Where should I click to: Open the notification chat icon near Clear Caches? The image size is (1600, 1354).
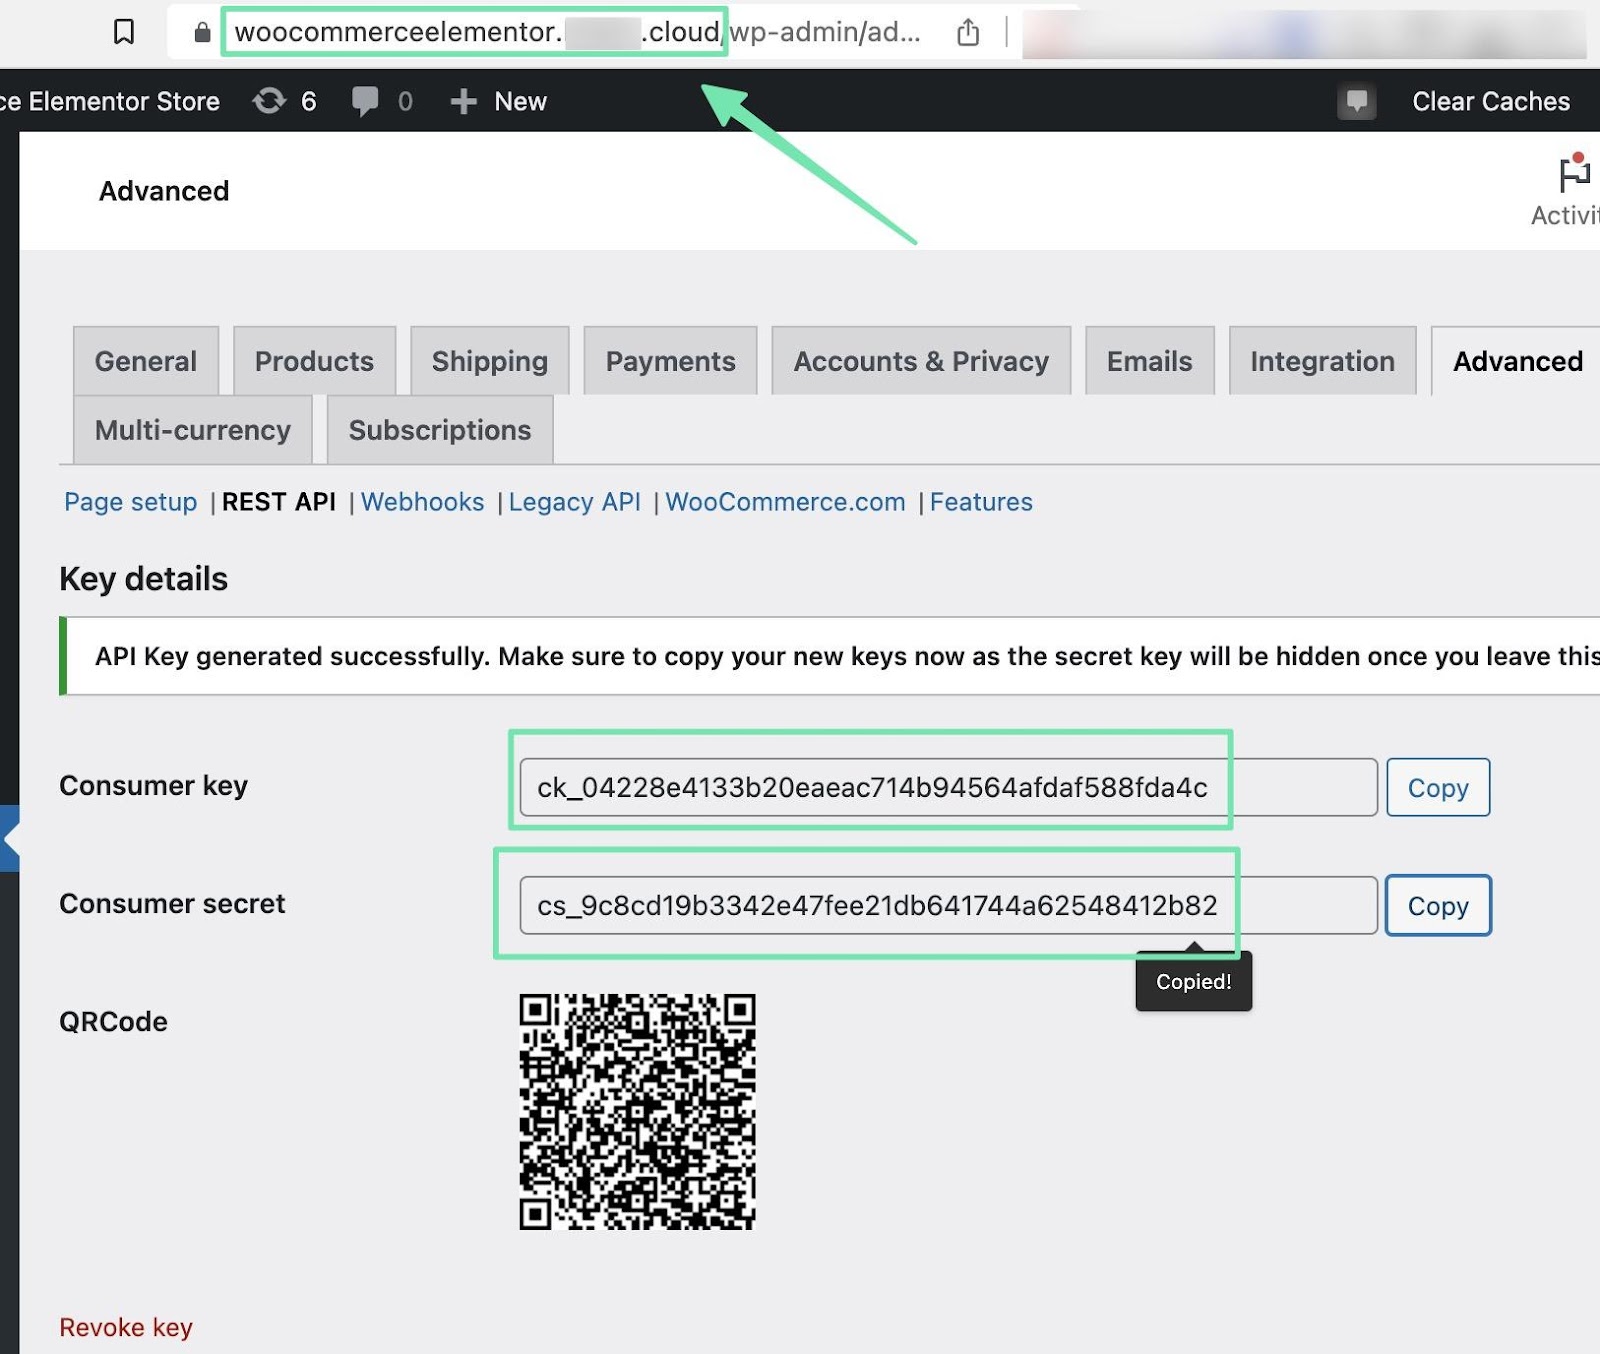tap(1356, 100)
